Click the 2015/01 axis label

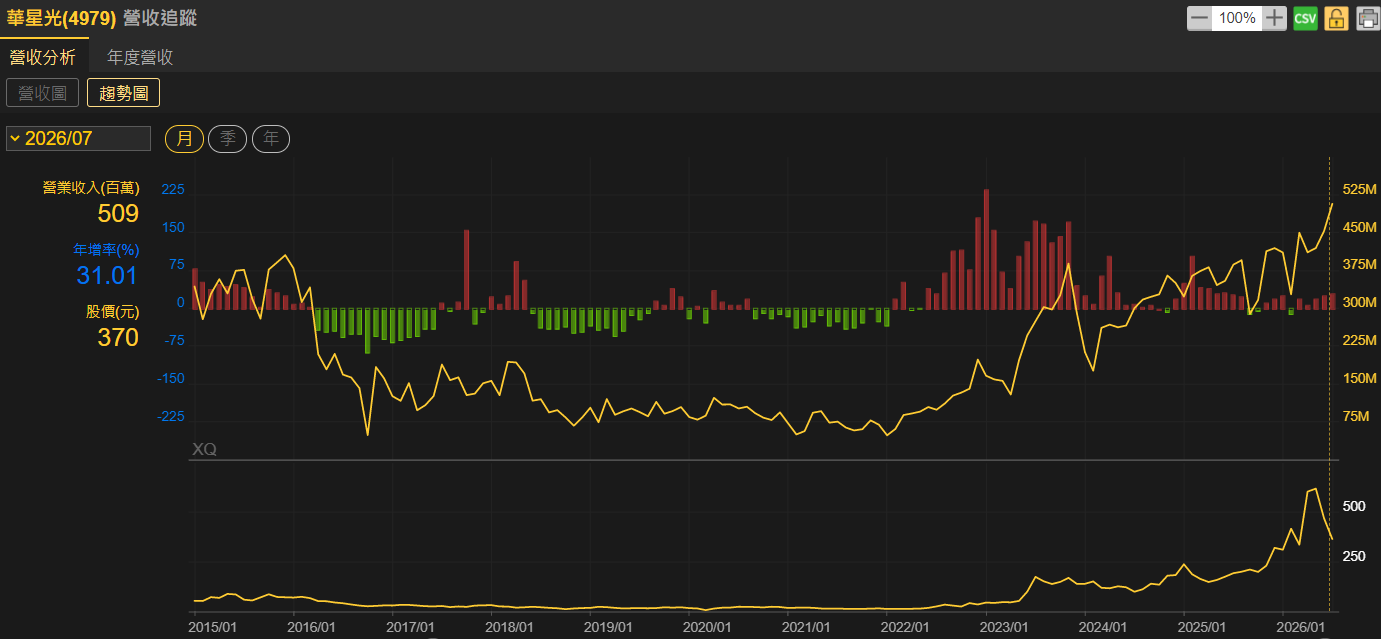click(212, 627)
